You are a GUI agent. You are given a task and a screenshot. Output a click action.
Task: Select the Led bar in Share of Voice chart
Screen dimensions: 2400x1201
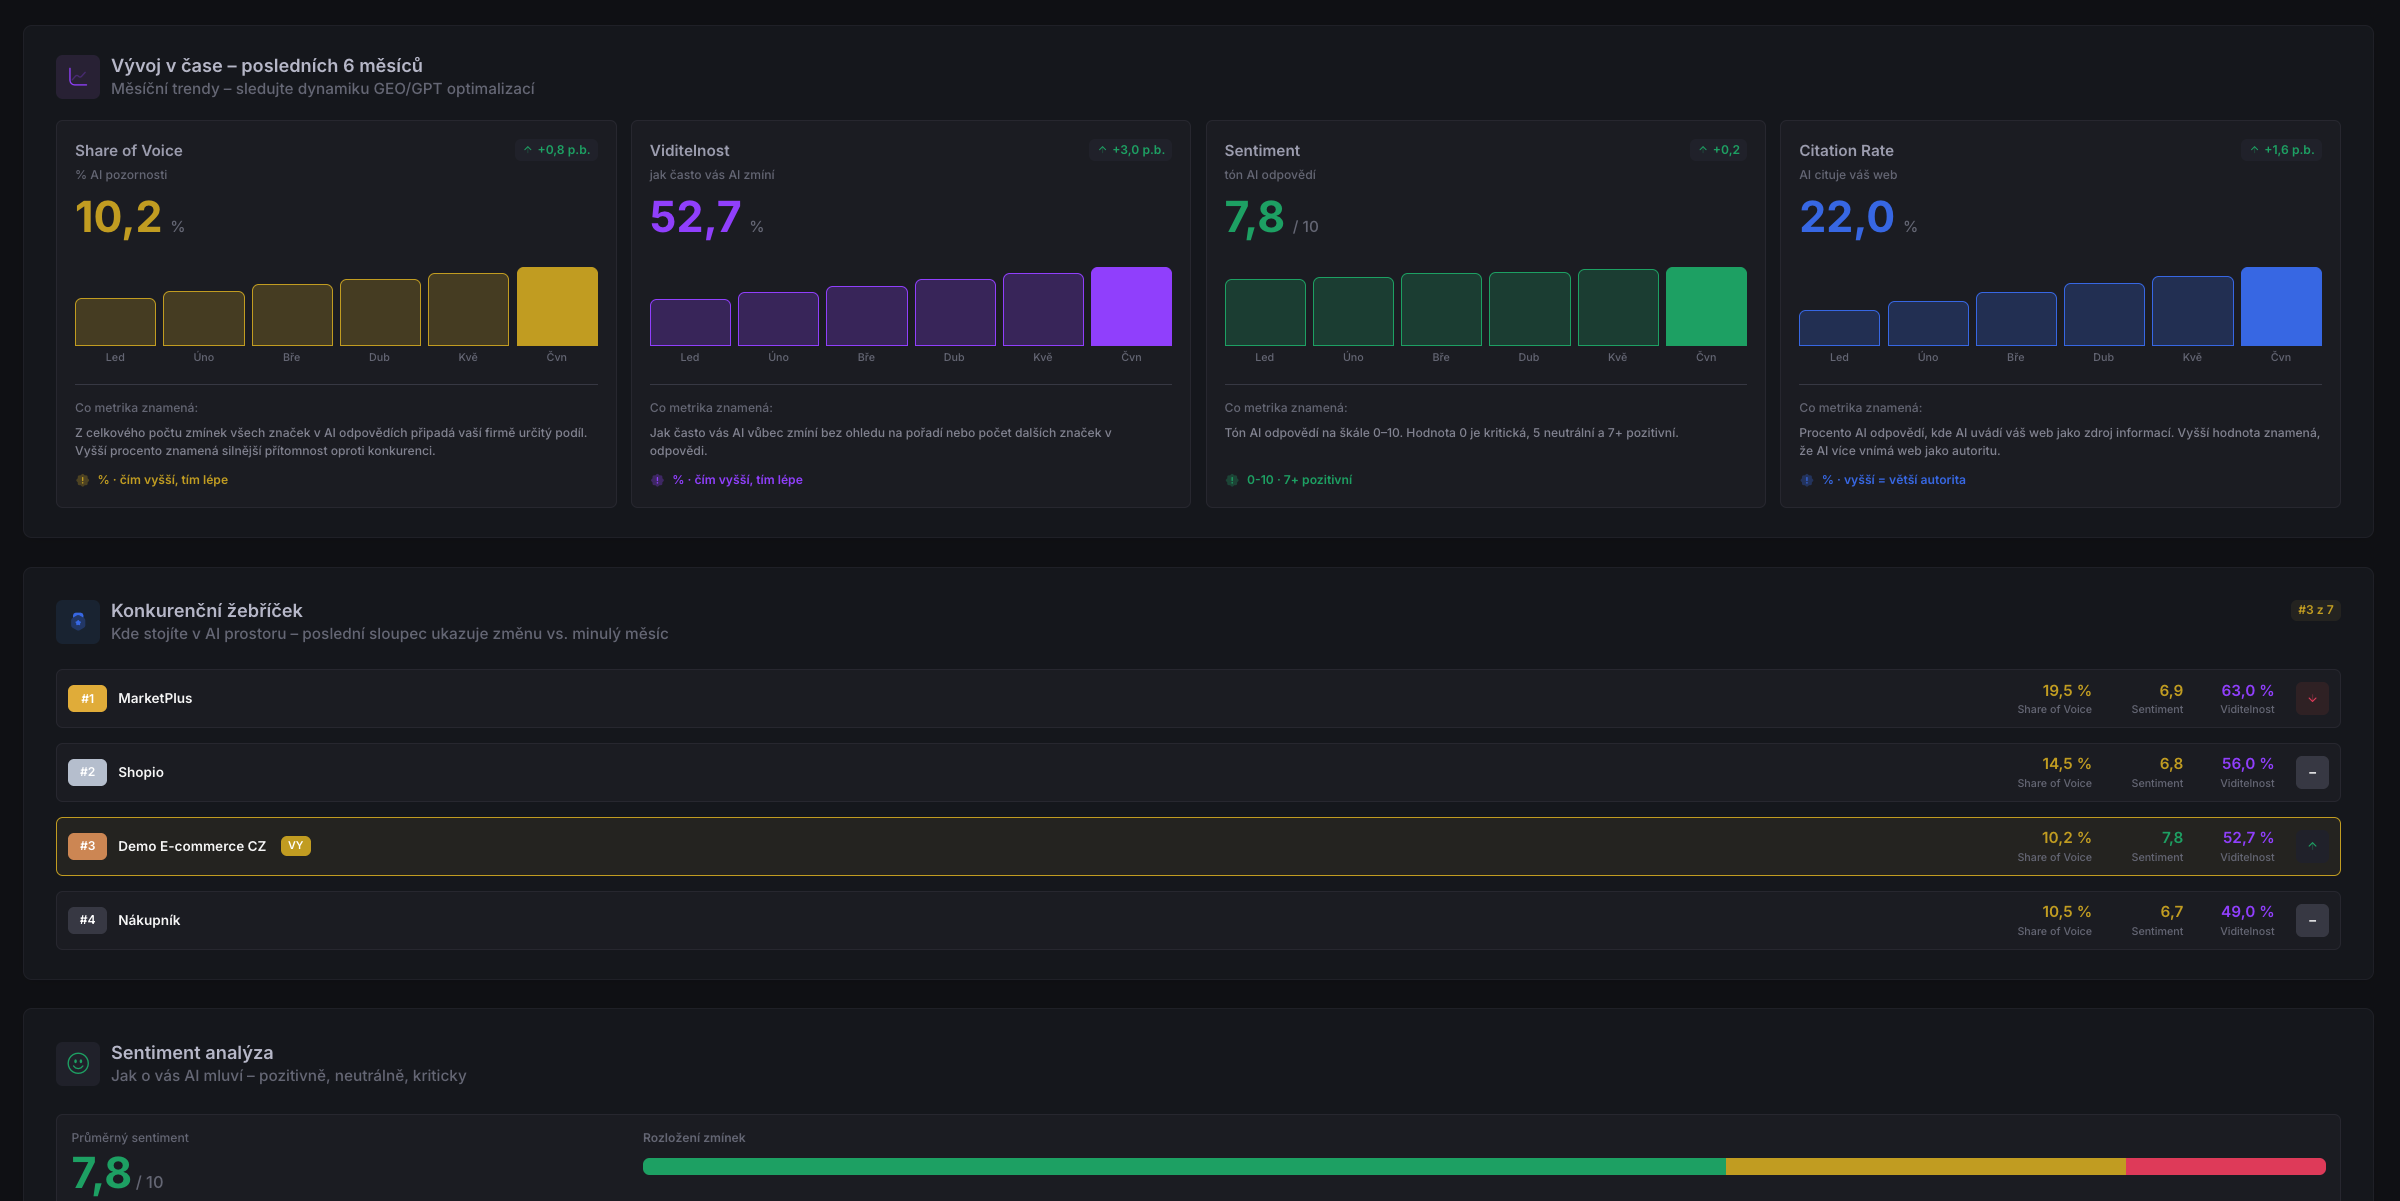tap(115, 322)
